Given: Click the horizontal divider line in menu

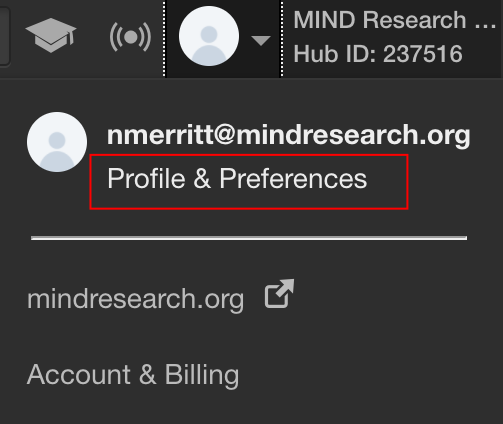Looking at the screenshot, I should (x=249, y=238).
